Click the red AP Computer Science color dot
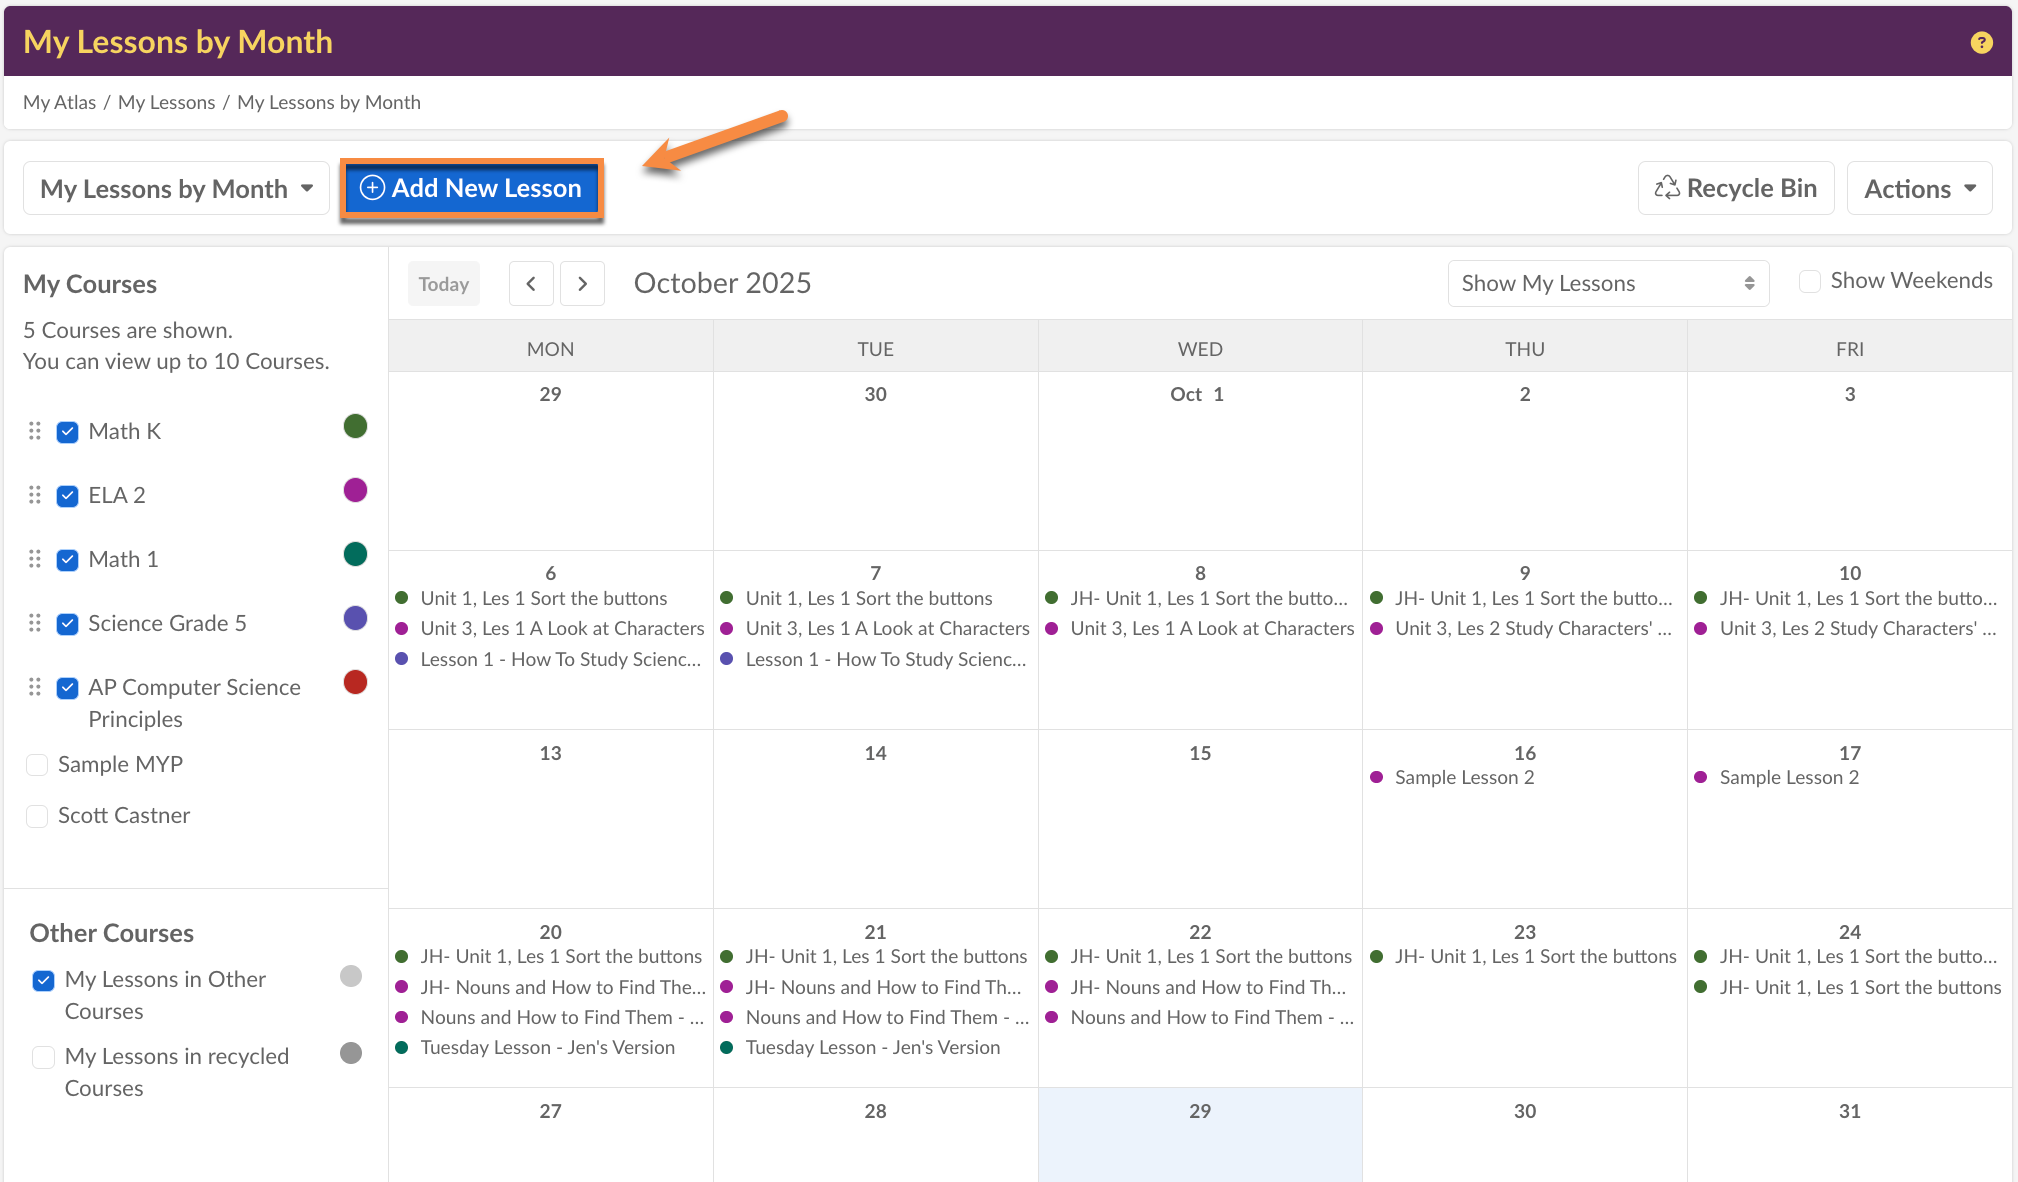Viewport: 2018px width, 1182px height. point(355,683)
